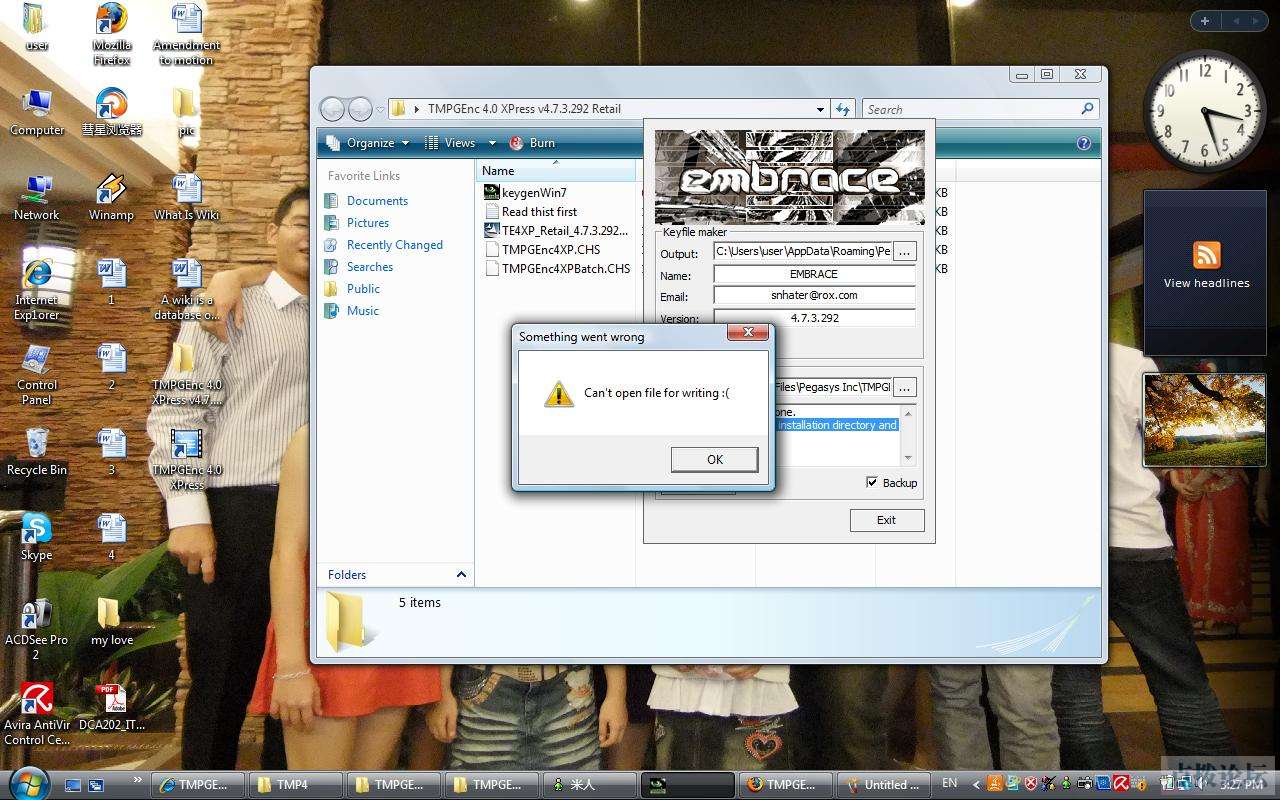Click the sidebar add gadget plus button

pos(1205,21)
